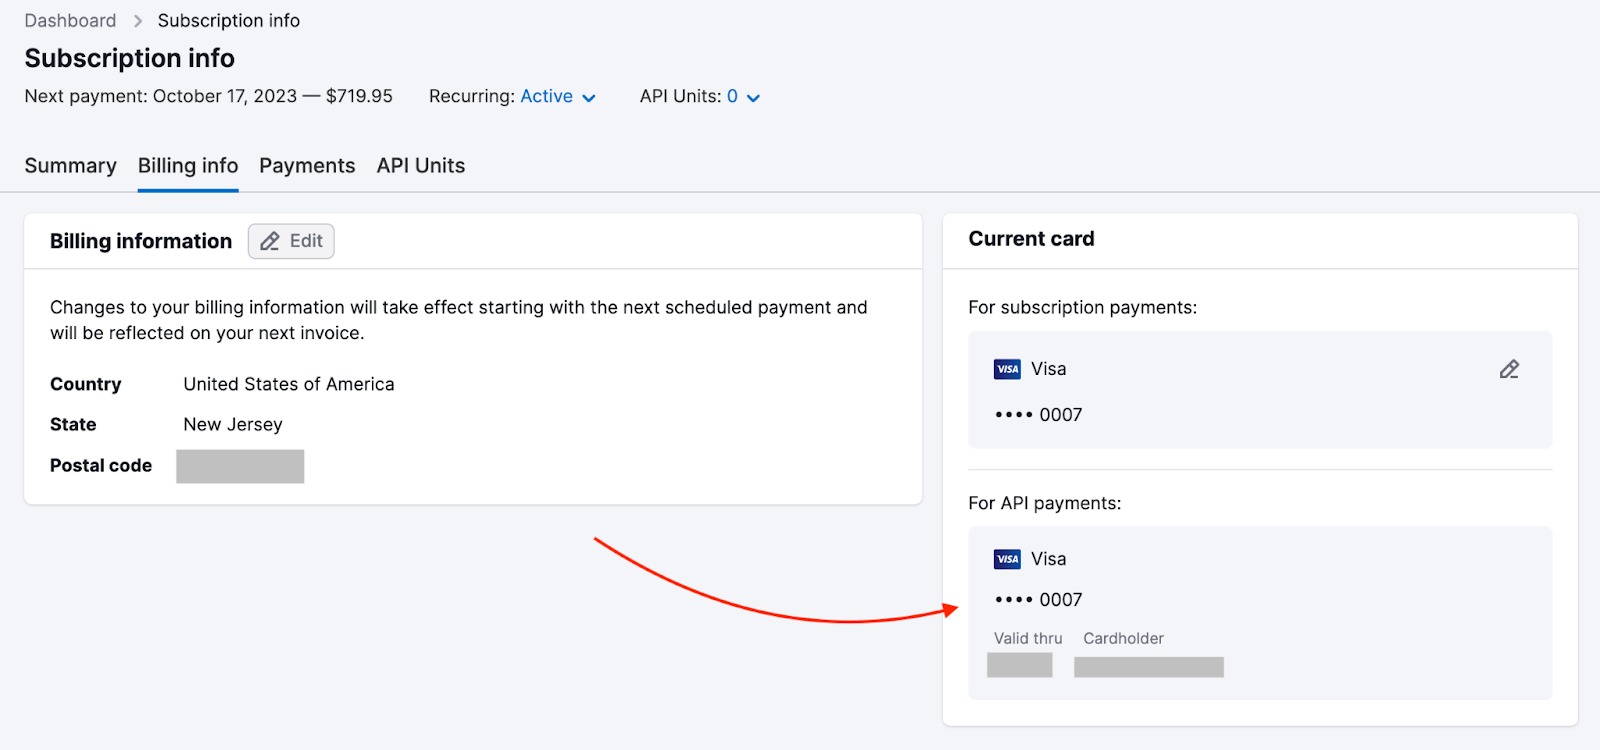Click the Cardholder label

[x=1123, y=638]
